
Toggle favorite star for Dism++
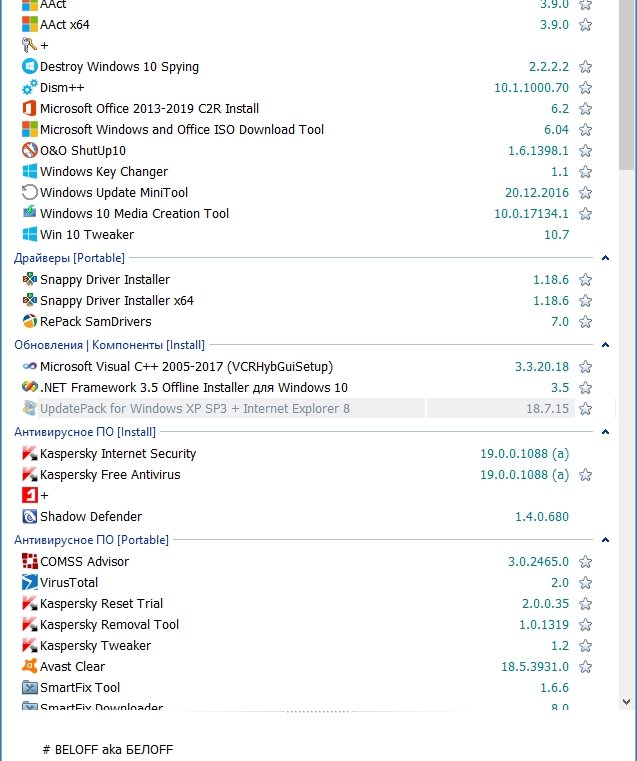click(x=586, y=87)
